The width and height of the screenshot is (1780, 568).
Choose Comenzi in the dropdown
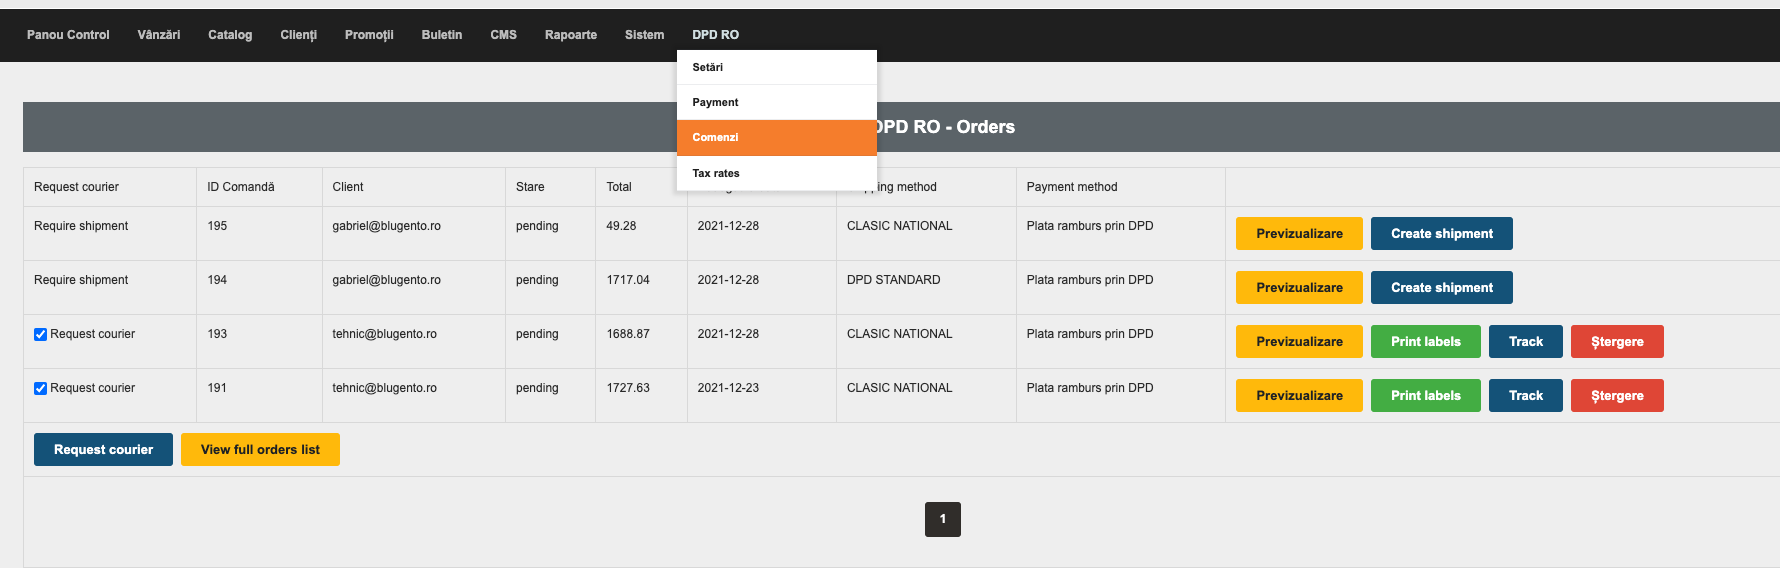click(x=777, y=138)
